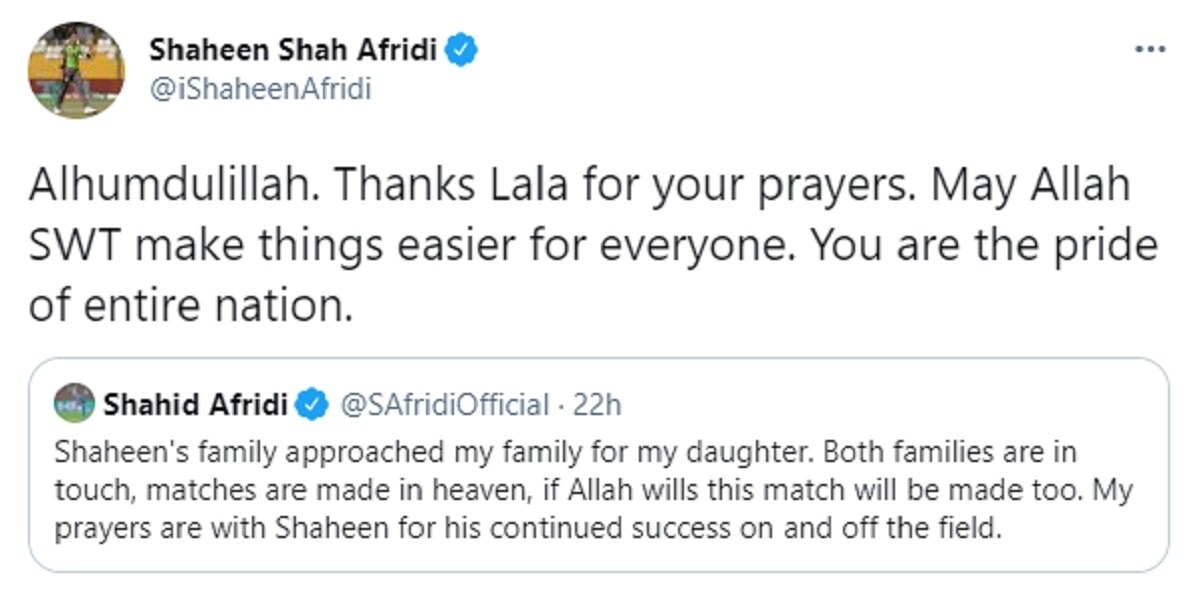Click the "of entire nation." closing line
Screen dimensions: 1200x611
[190, 305]
